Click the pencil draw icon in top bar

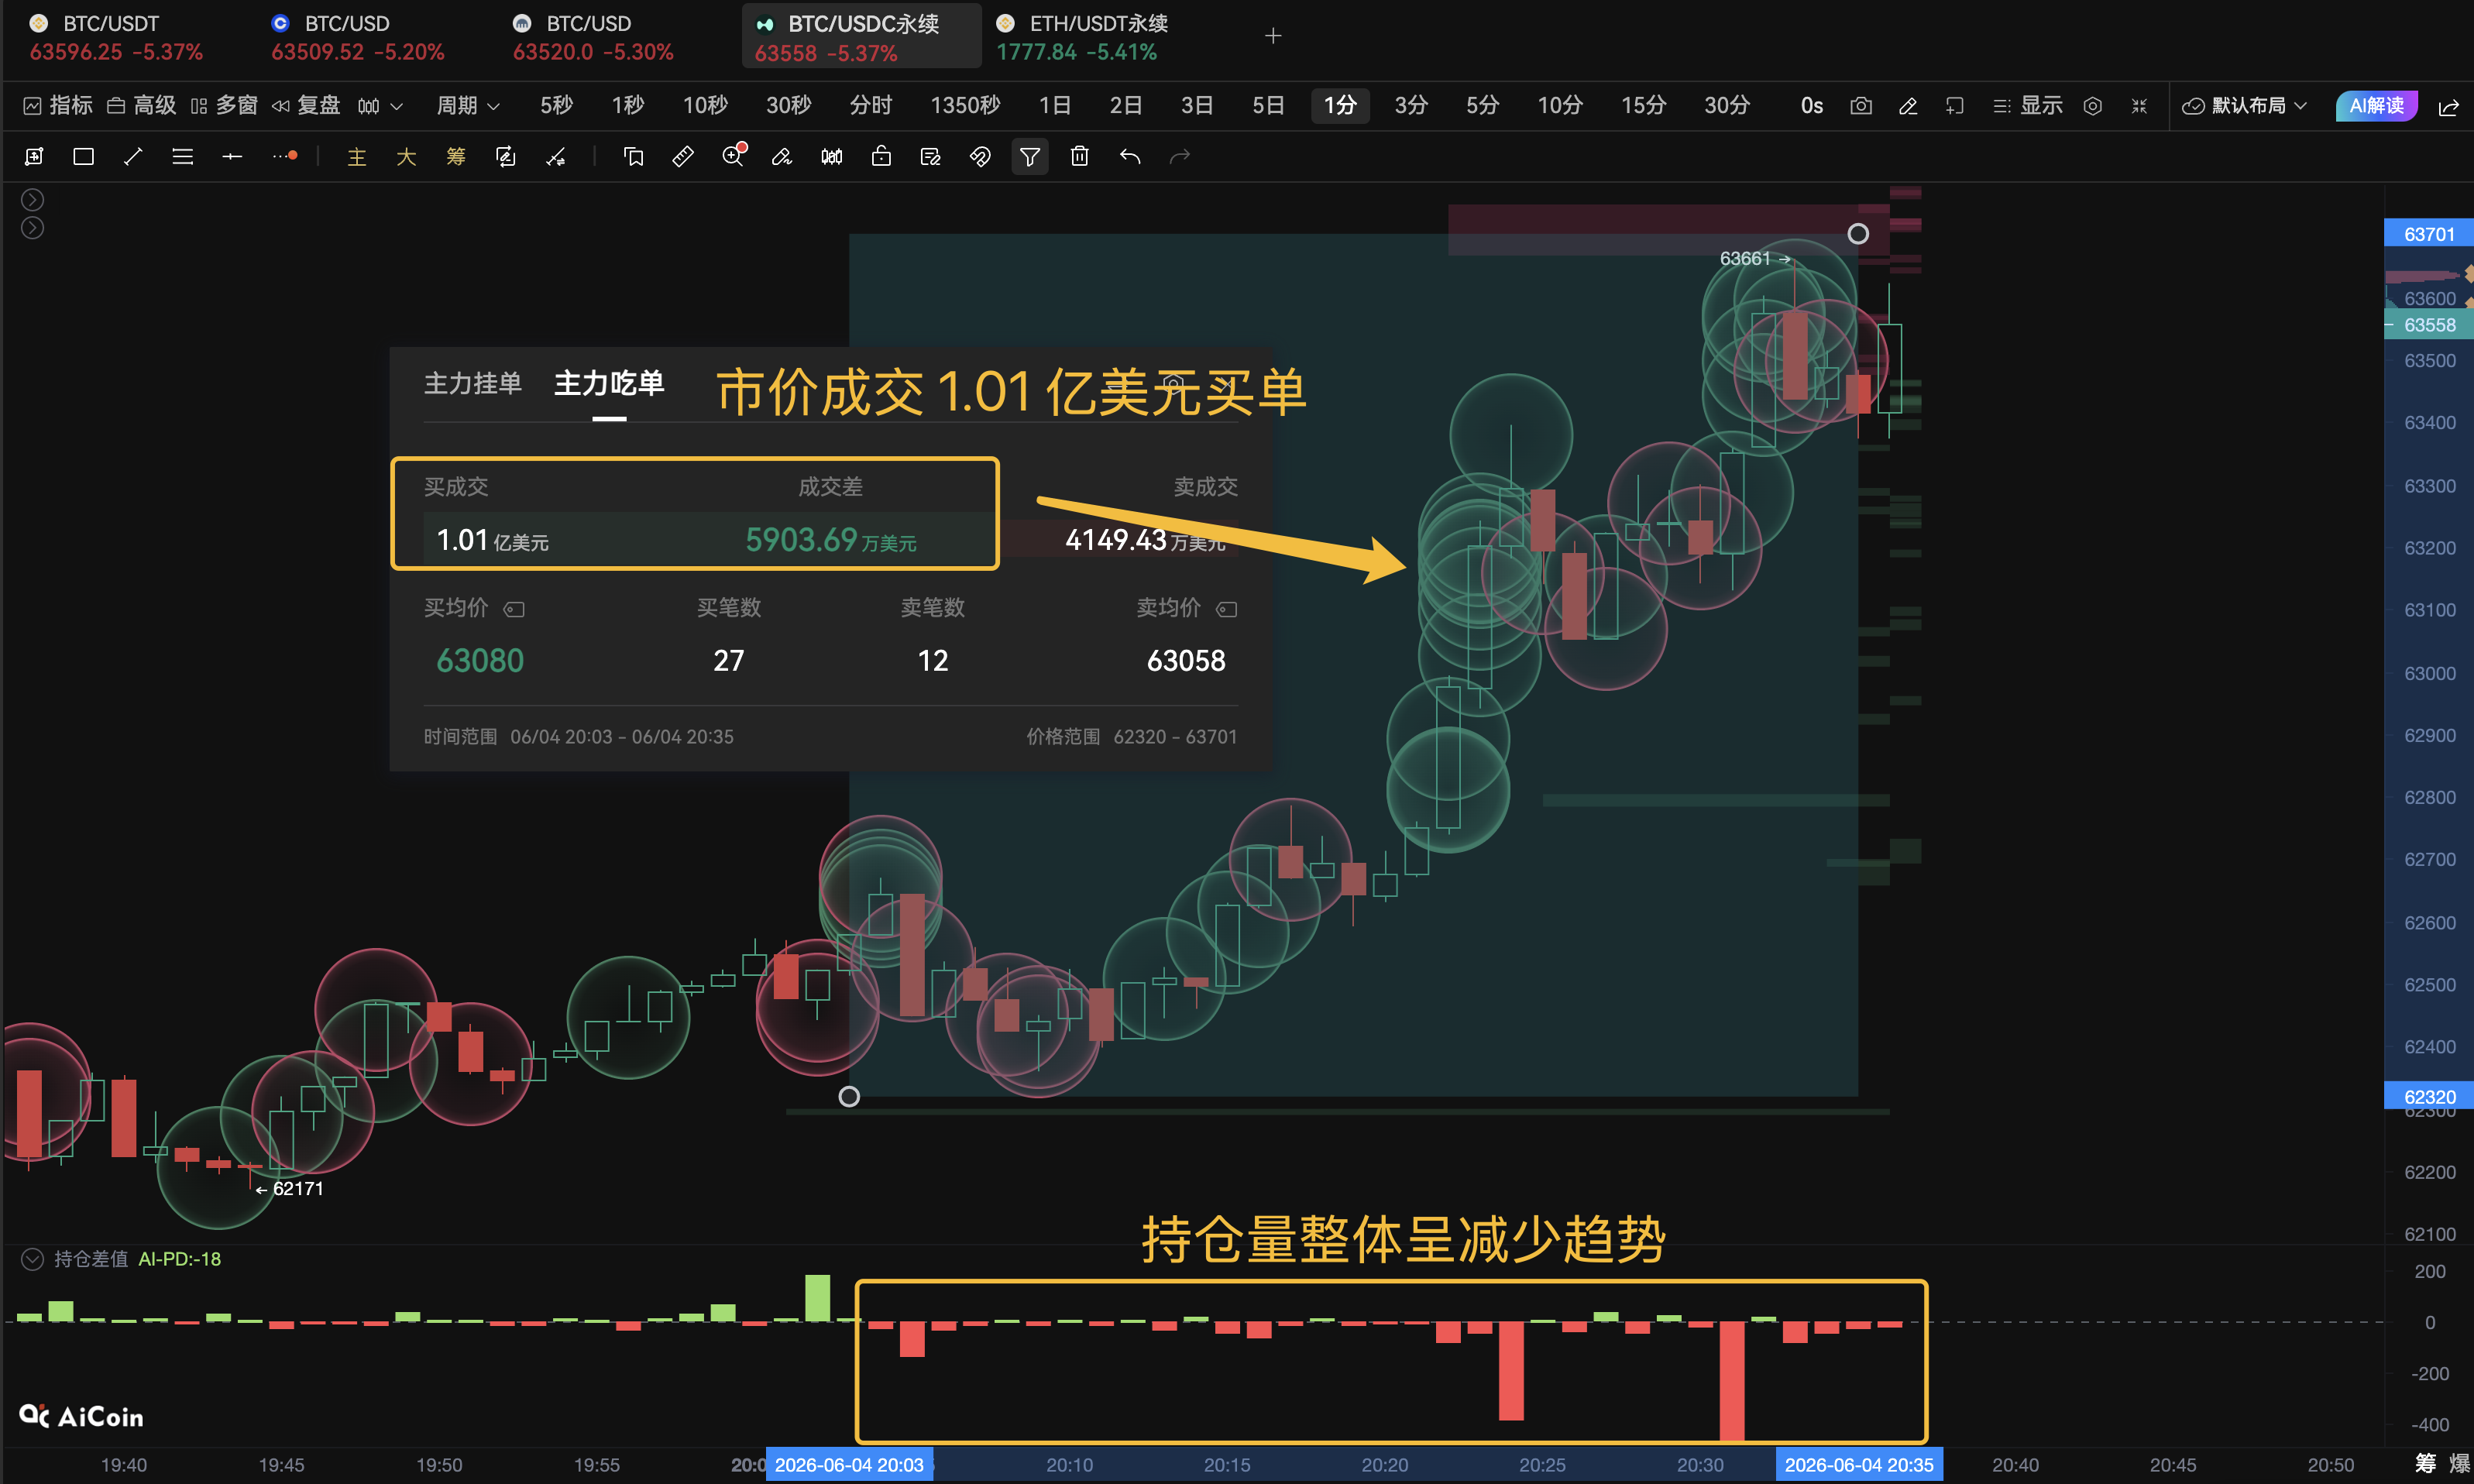pyautogui.click(x=1908, y=106)
